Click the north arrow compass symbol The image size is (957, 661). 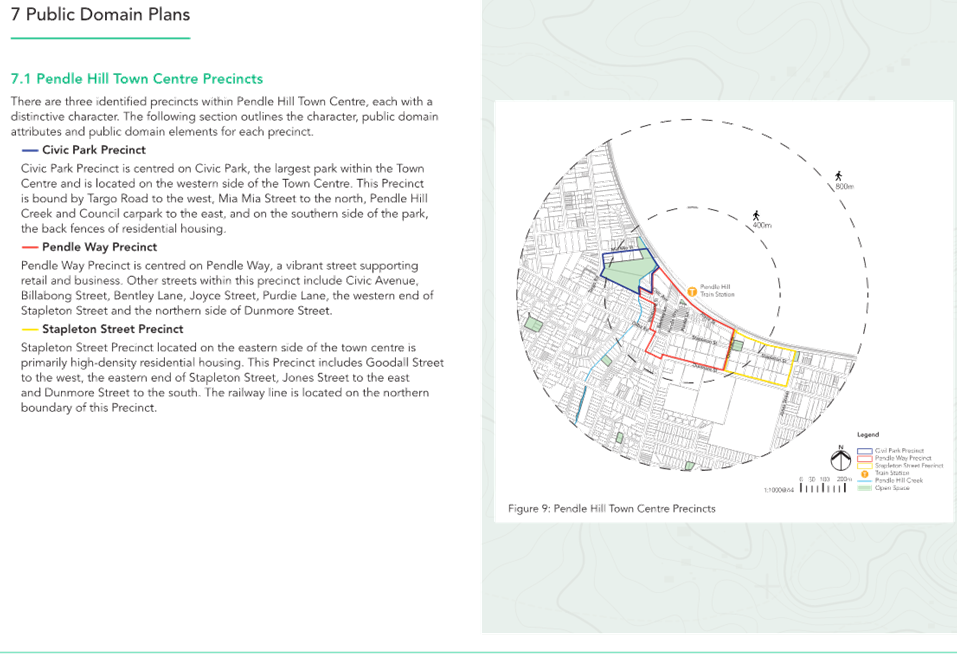[843, 459]
